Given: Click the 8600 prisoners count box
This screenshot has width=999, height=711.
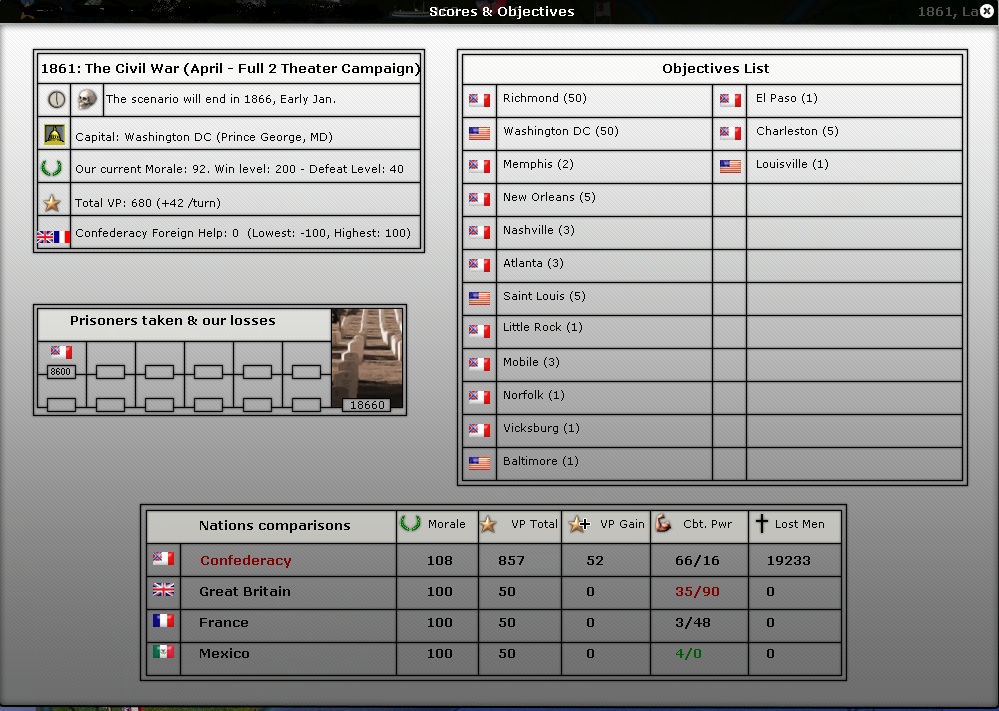Looking at the screenshot, I should click(61, 372).
